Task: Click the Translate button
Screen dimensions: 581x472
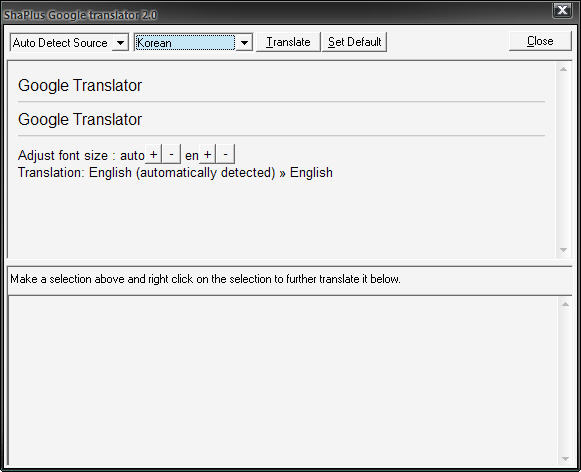Action: (288, 42)
